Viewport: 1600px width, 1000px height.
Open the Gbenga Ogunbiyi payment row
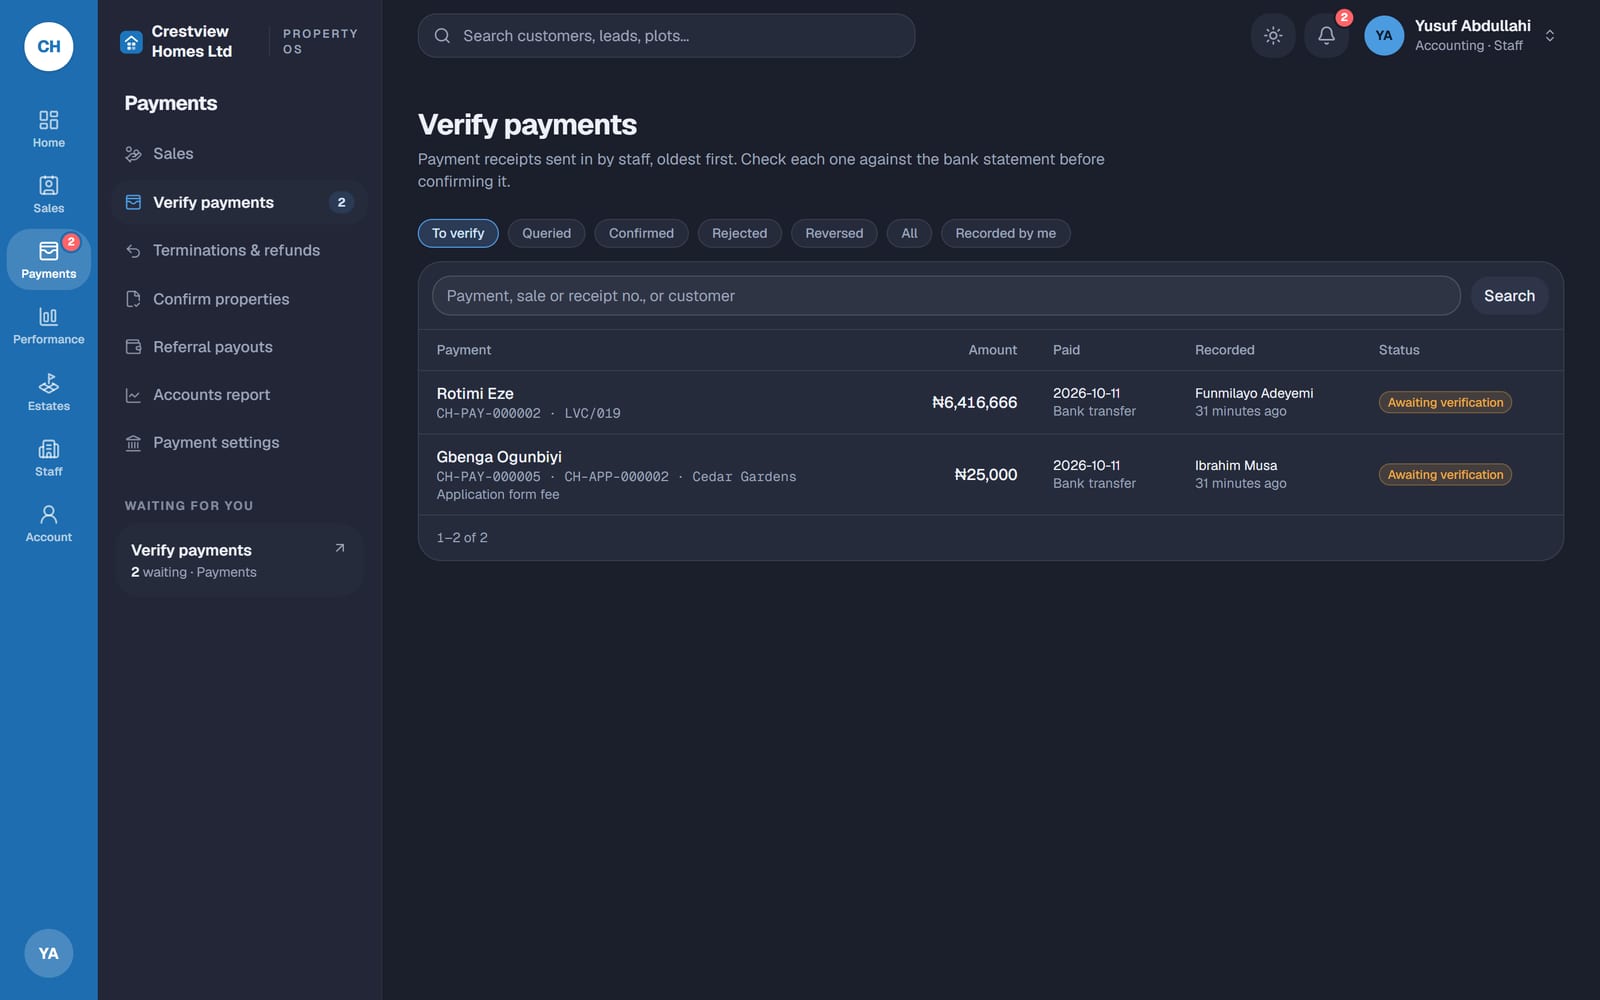tap(990, 475)
